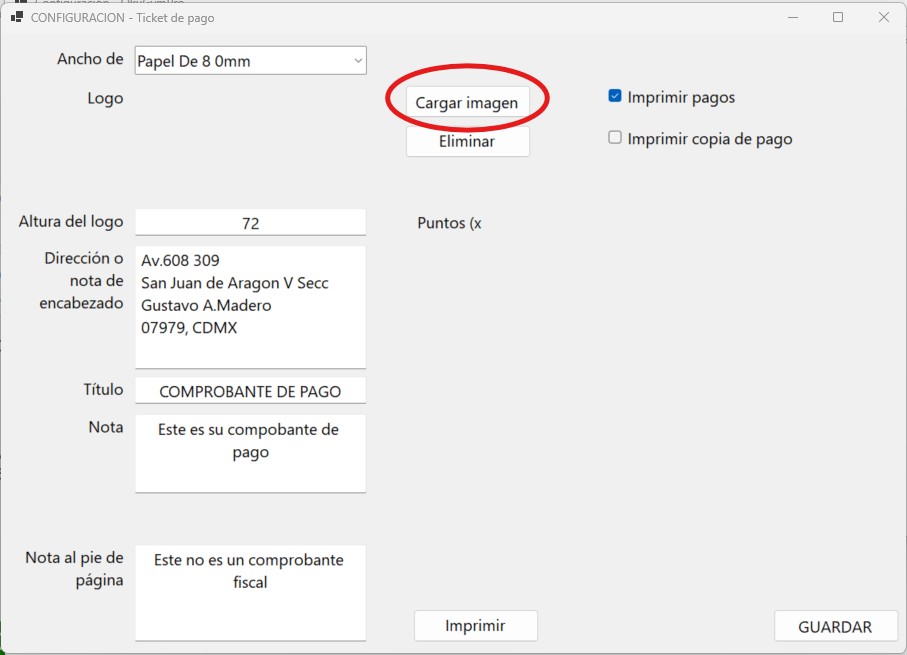Focus the Altura del logo field
This screenshot has width=907, height=655.
[250, 223]
